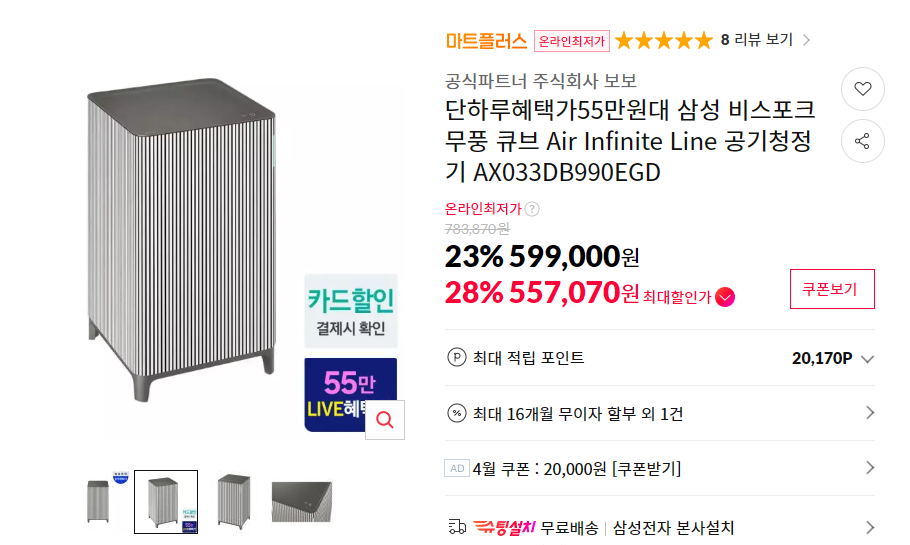Select the third product thumbnail
910x545 pixels.
click(234, 501)
